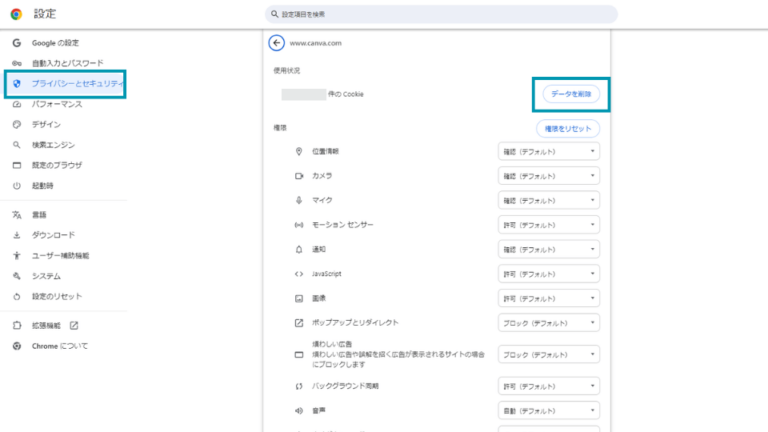The height and width of the screenshot is (432, 768).
Task: Expand the JavaScript permission dropdown
Action: (x=549, y=274)
